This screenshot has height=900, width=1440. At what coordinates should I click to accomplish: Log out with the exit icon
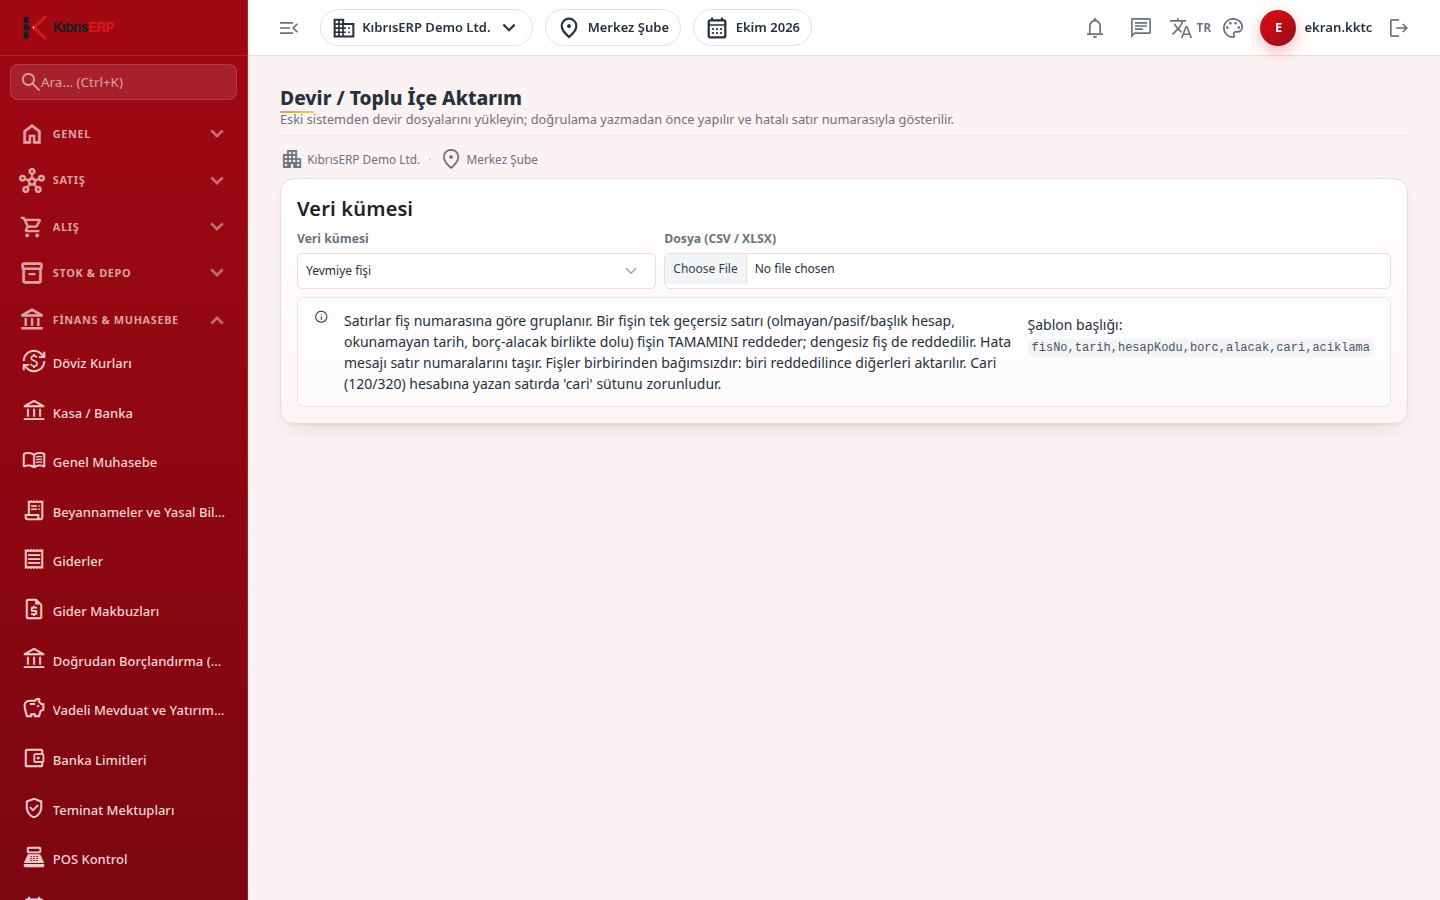[x=1399, y=28]
